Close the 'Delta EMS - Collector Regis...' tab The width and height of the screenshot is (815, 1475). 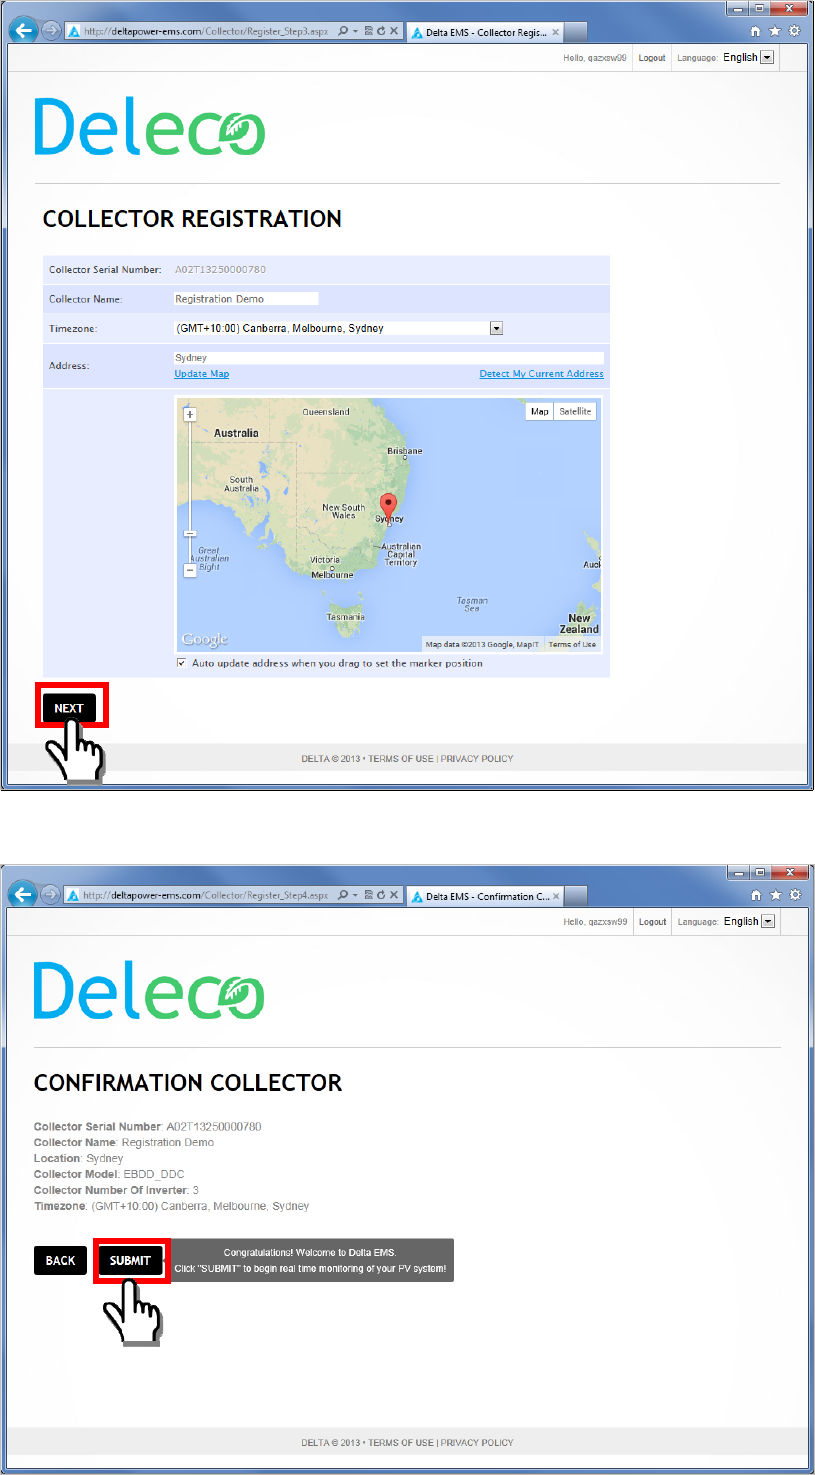point(557,32)
